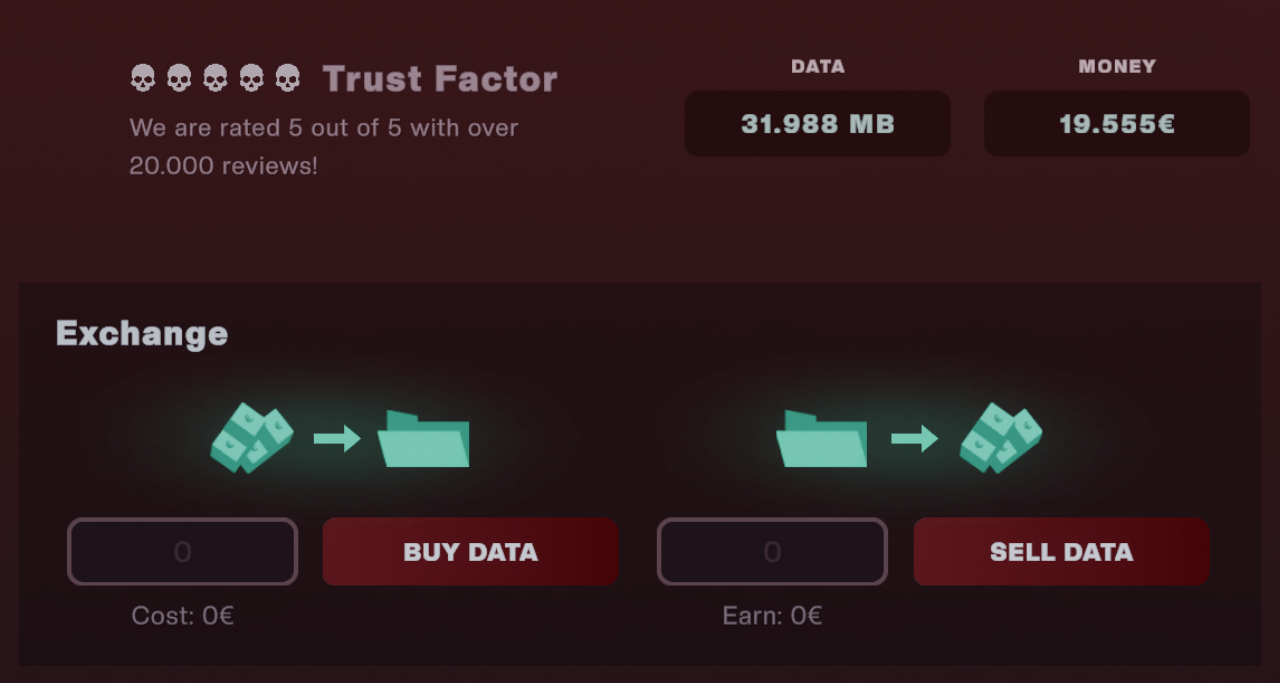Select the 31.988 MB data balance box
The image size is (1280, 683).
(x=817, y=124)
